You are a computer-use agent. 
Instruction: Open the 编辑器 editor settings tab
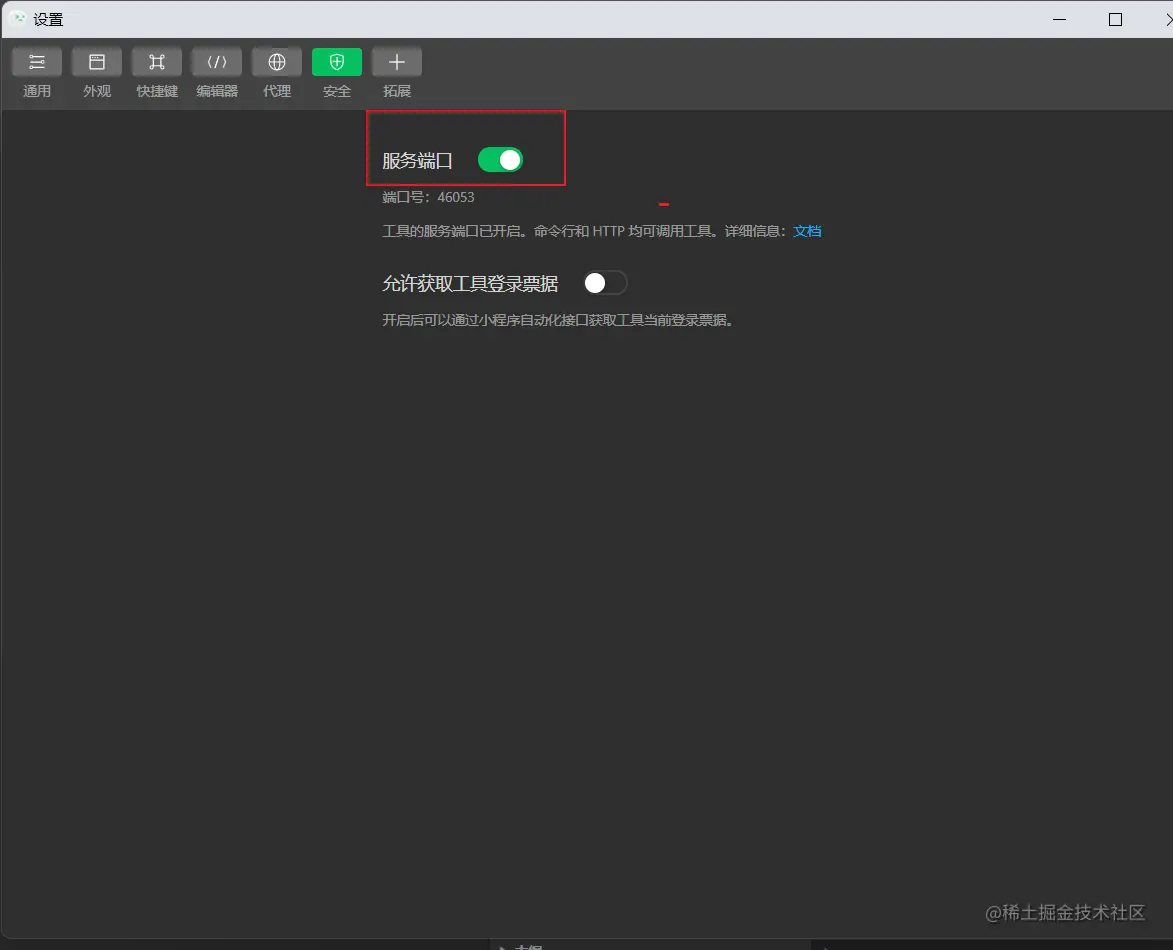click(217, 73)
